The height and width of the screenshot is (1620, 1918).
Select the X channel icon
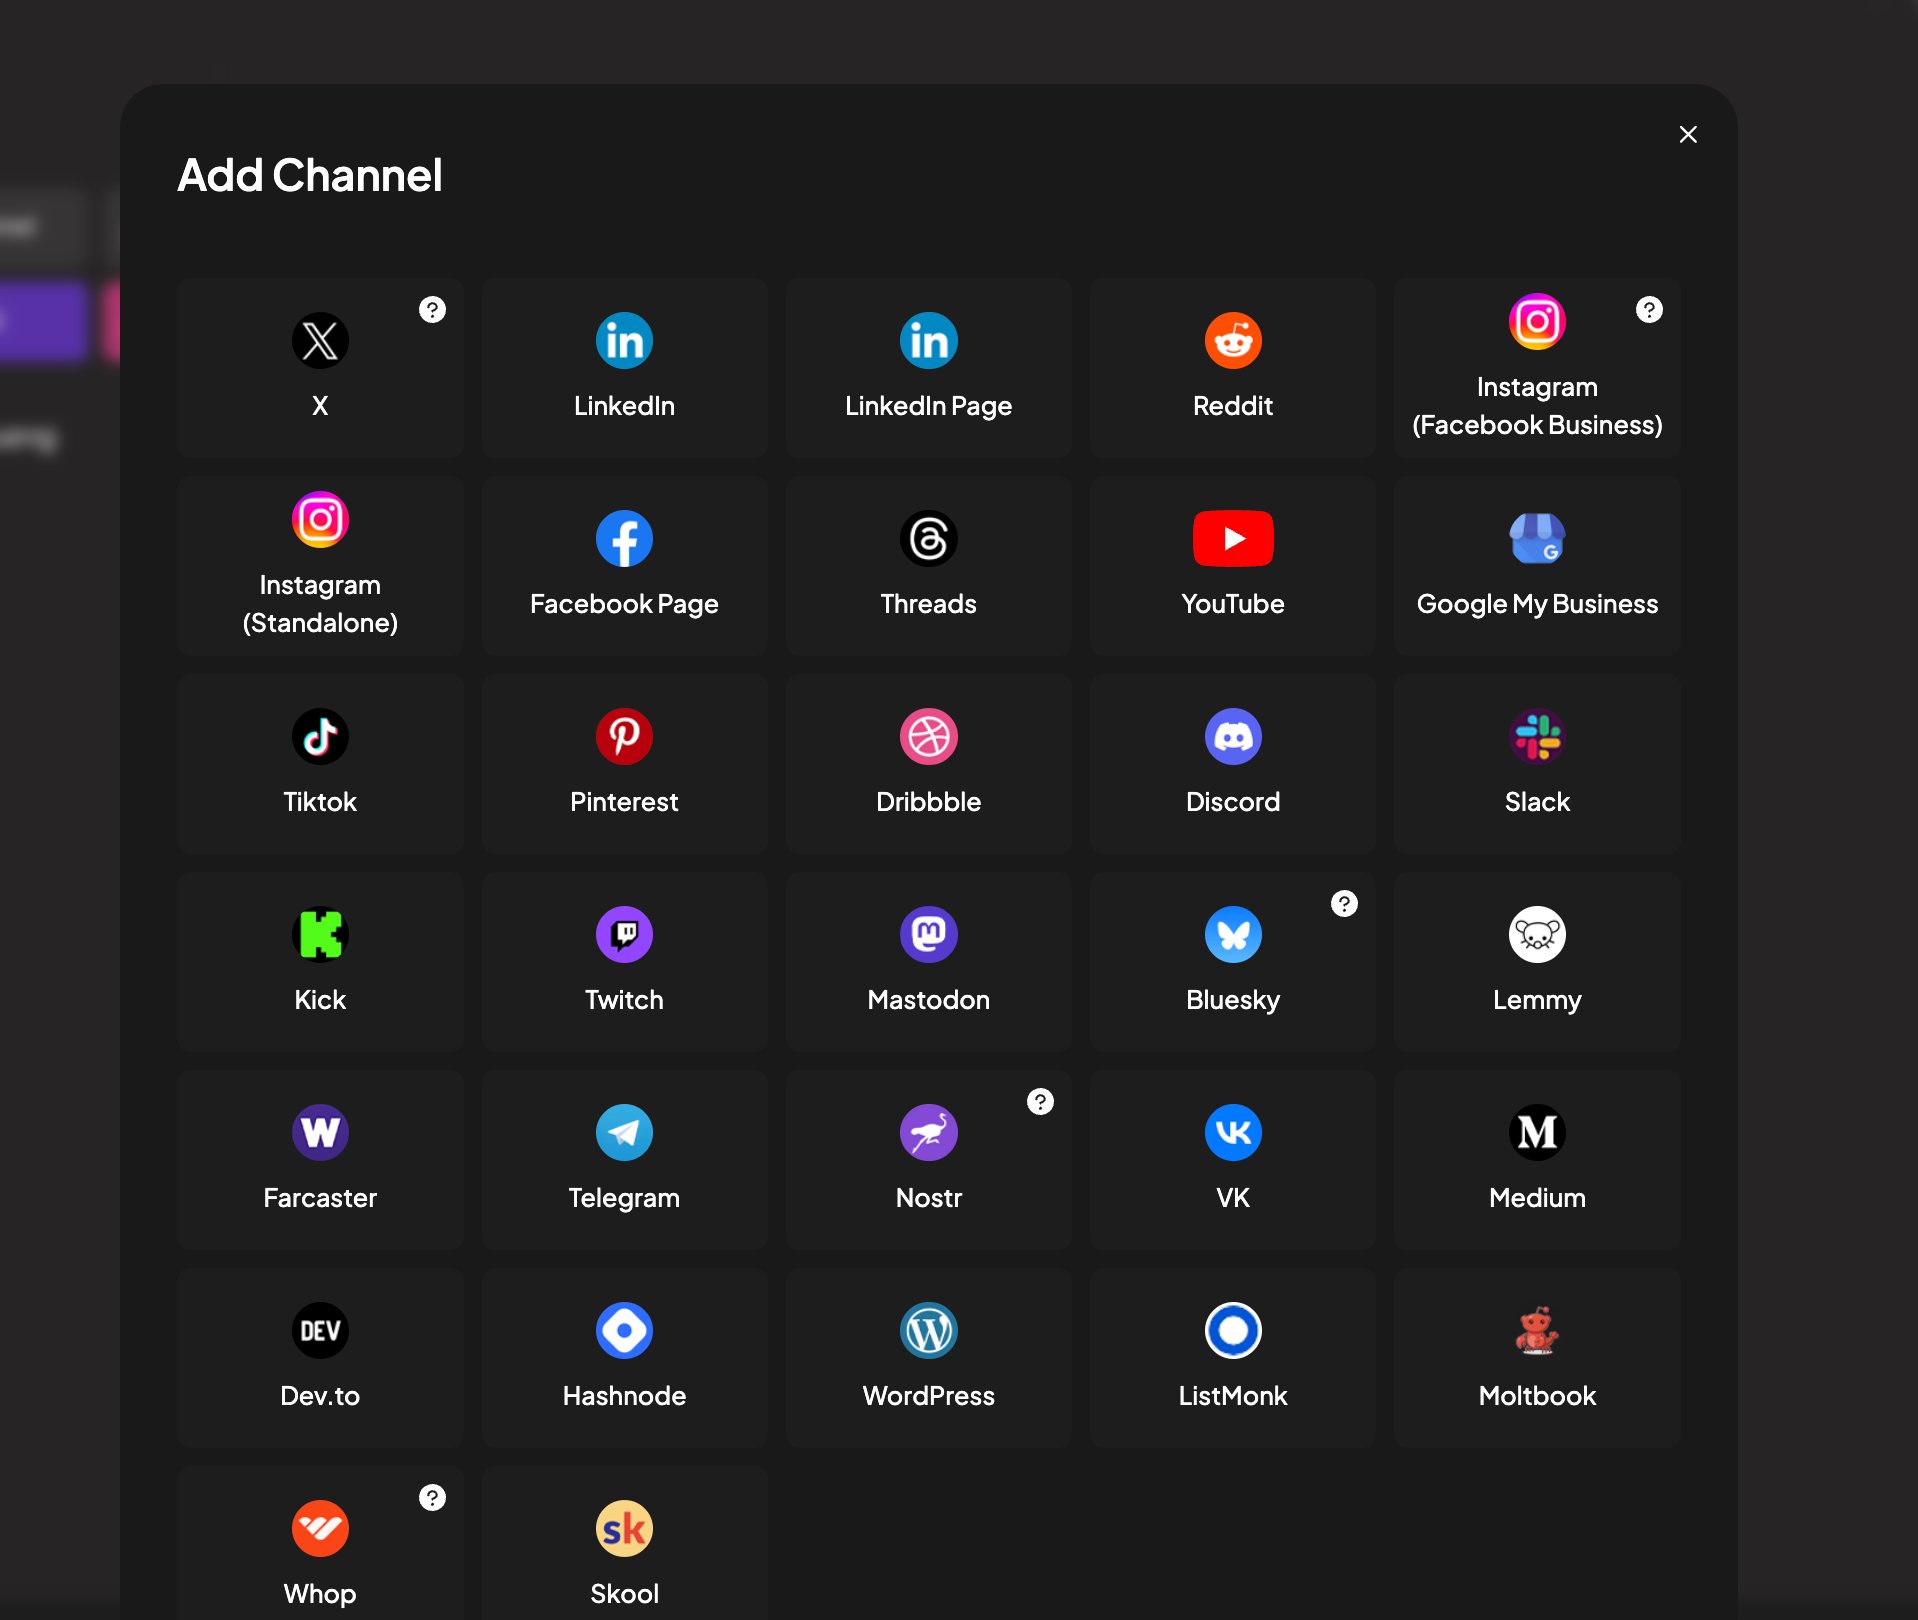320,341
